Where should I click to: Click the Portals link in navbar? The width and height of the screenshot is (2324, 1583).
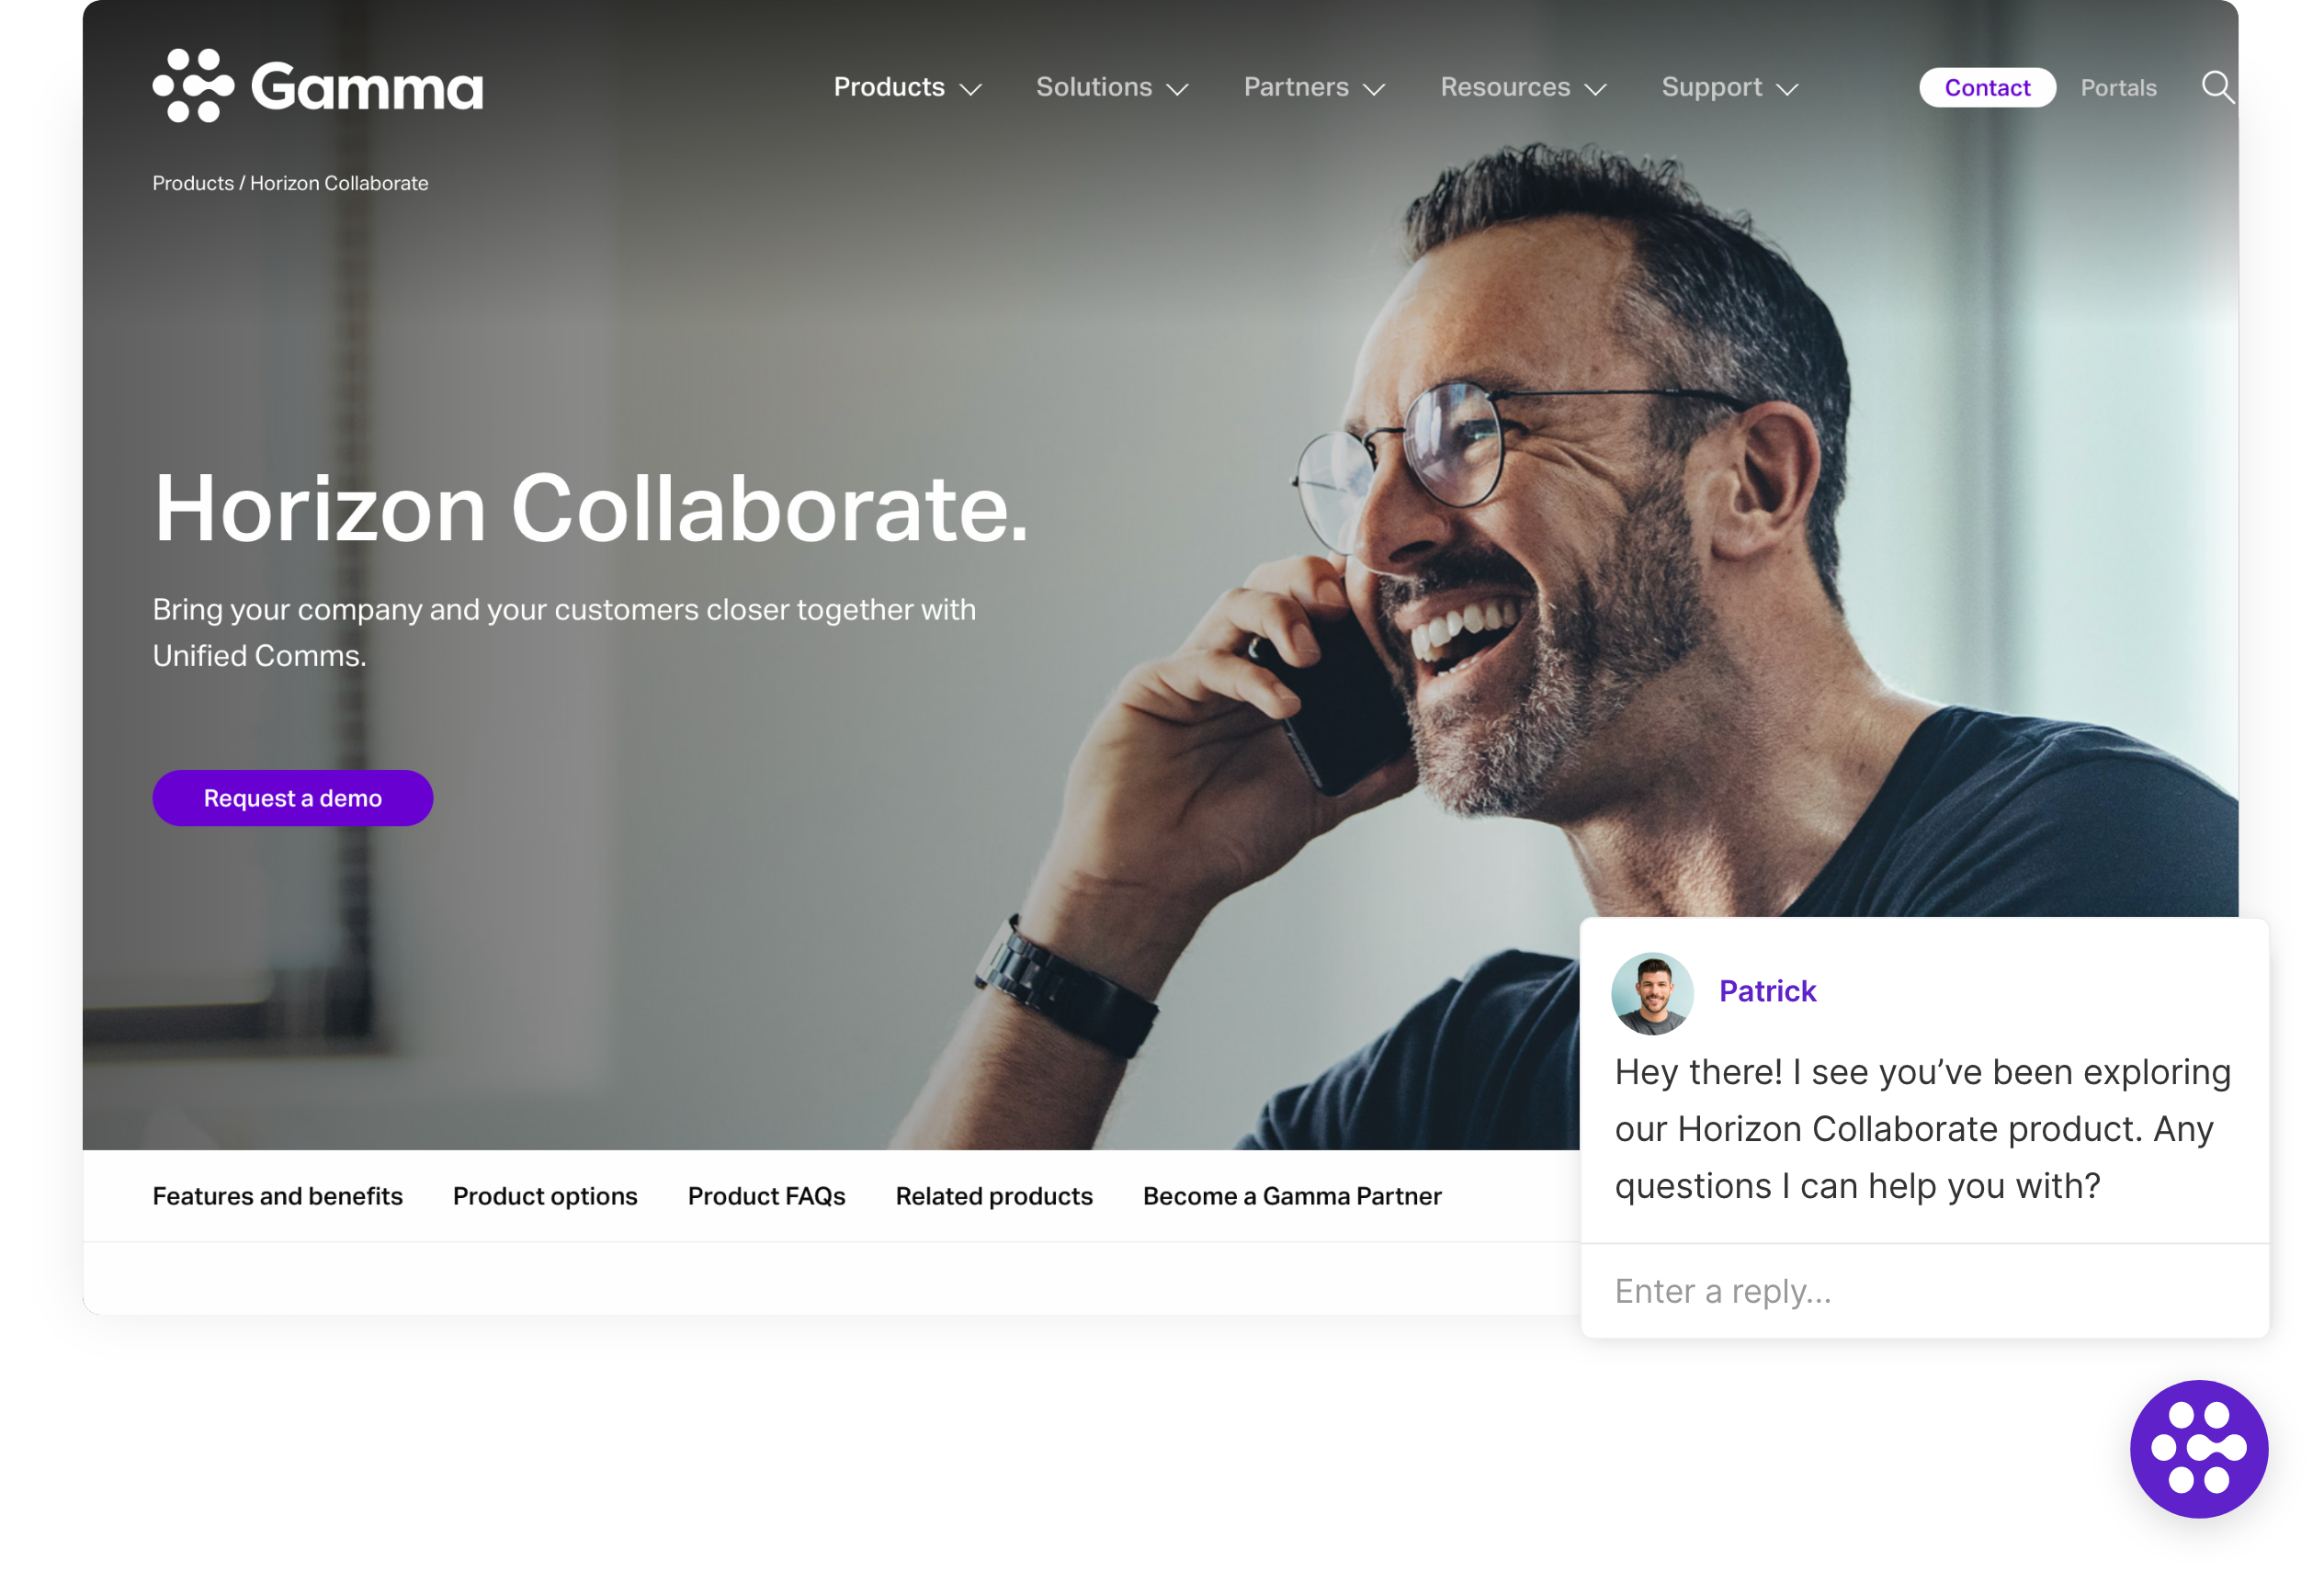[x=2117, y=86]
